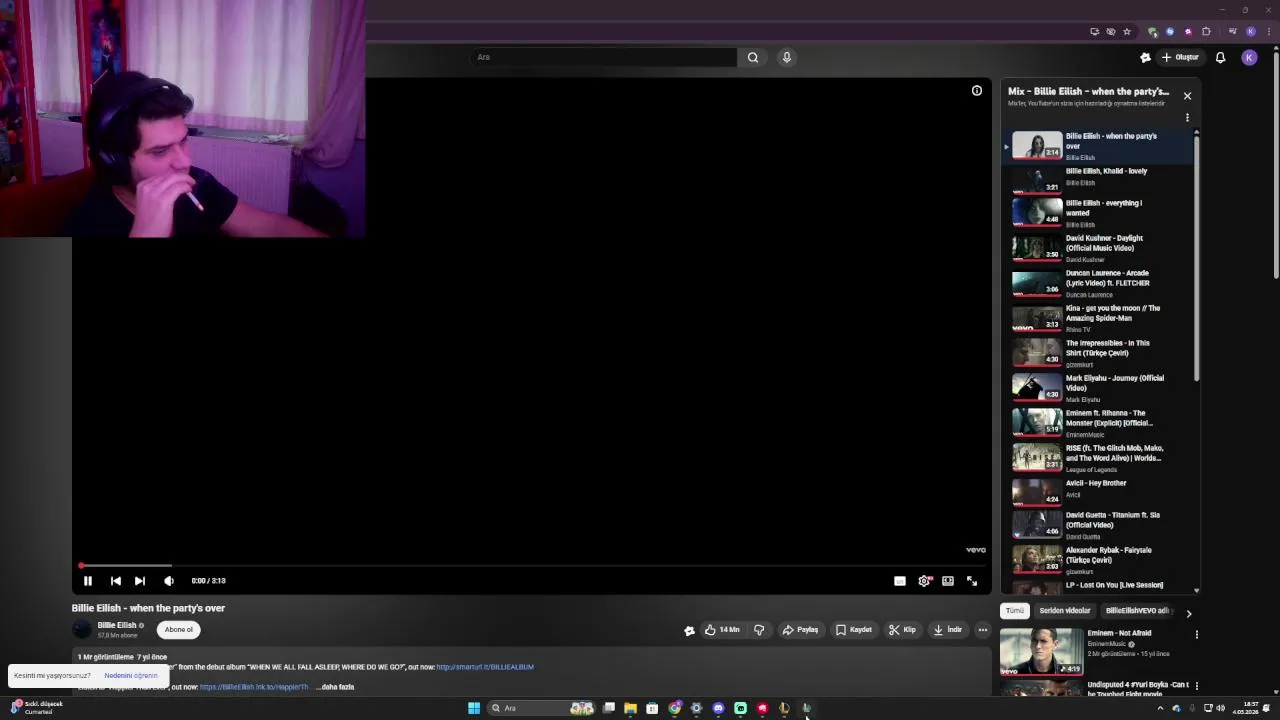Viewport: 1280px width, 720px height.
Task: Select the Tümü filter chip
Action: click(x=1015, y=611)
